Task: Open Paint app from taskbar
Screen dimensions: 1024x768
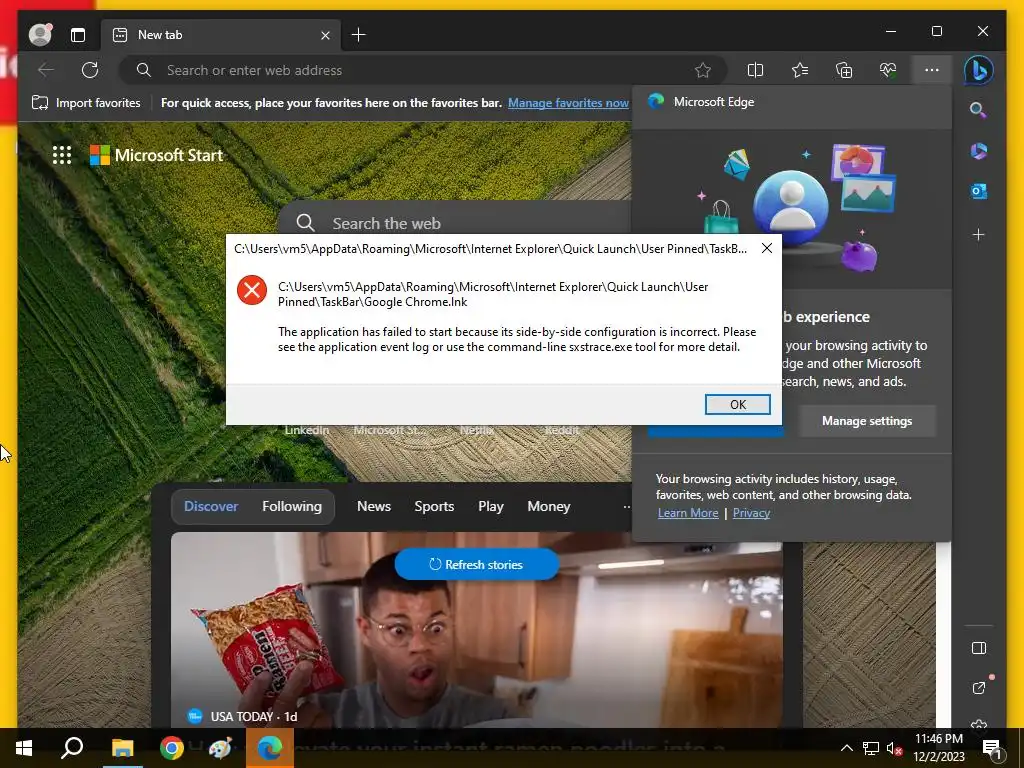Action: click(221, 748)
